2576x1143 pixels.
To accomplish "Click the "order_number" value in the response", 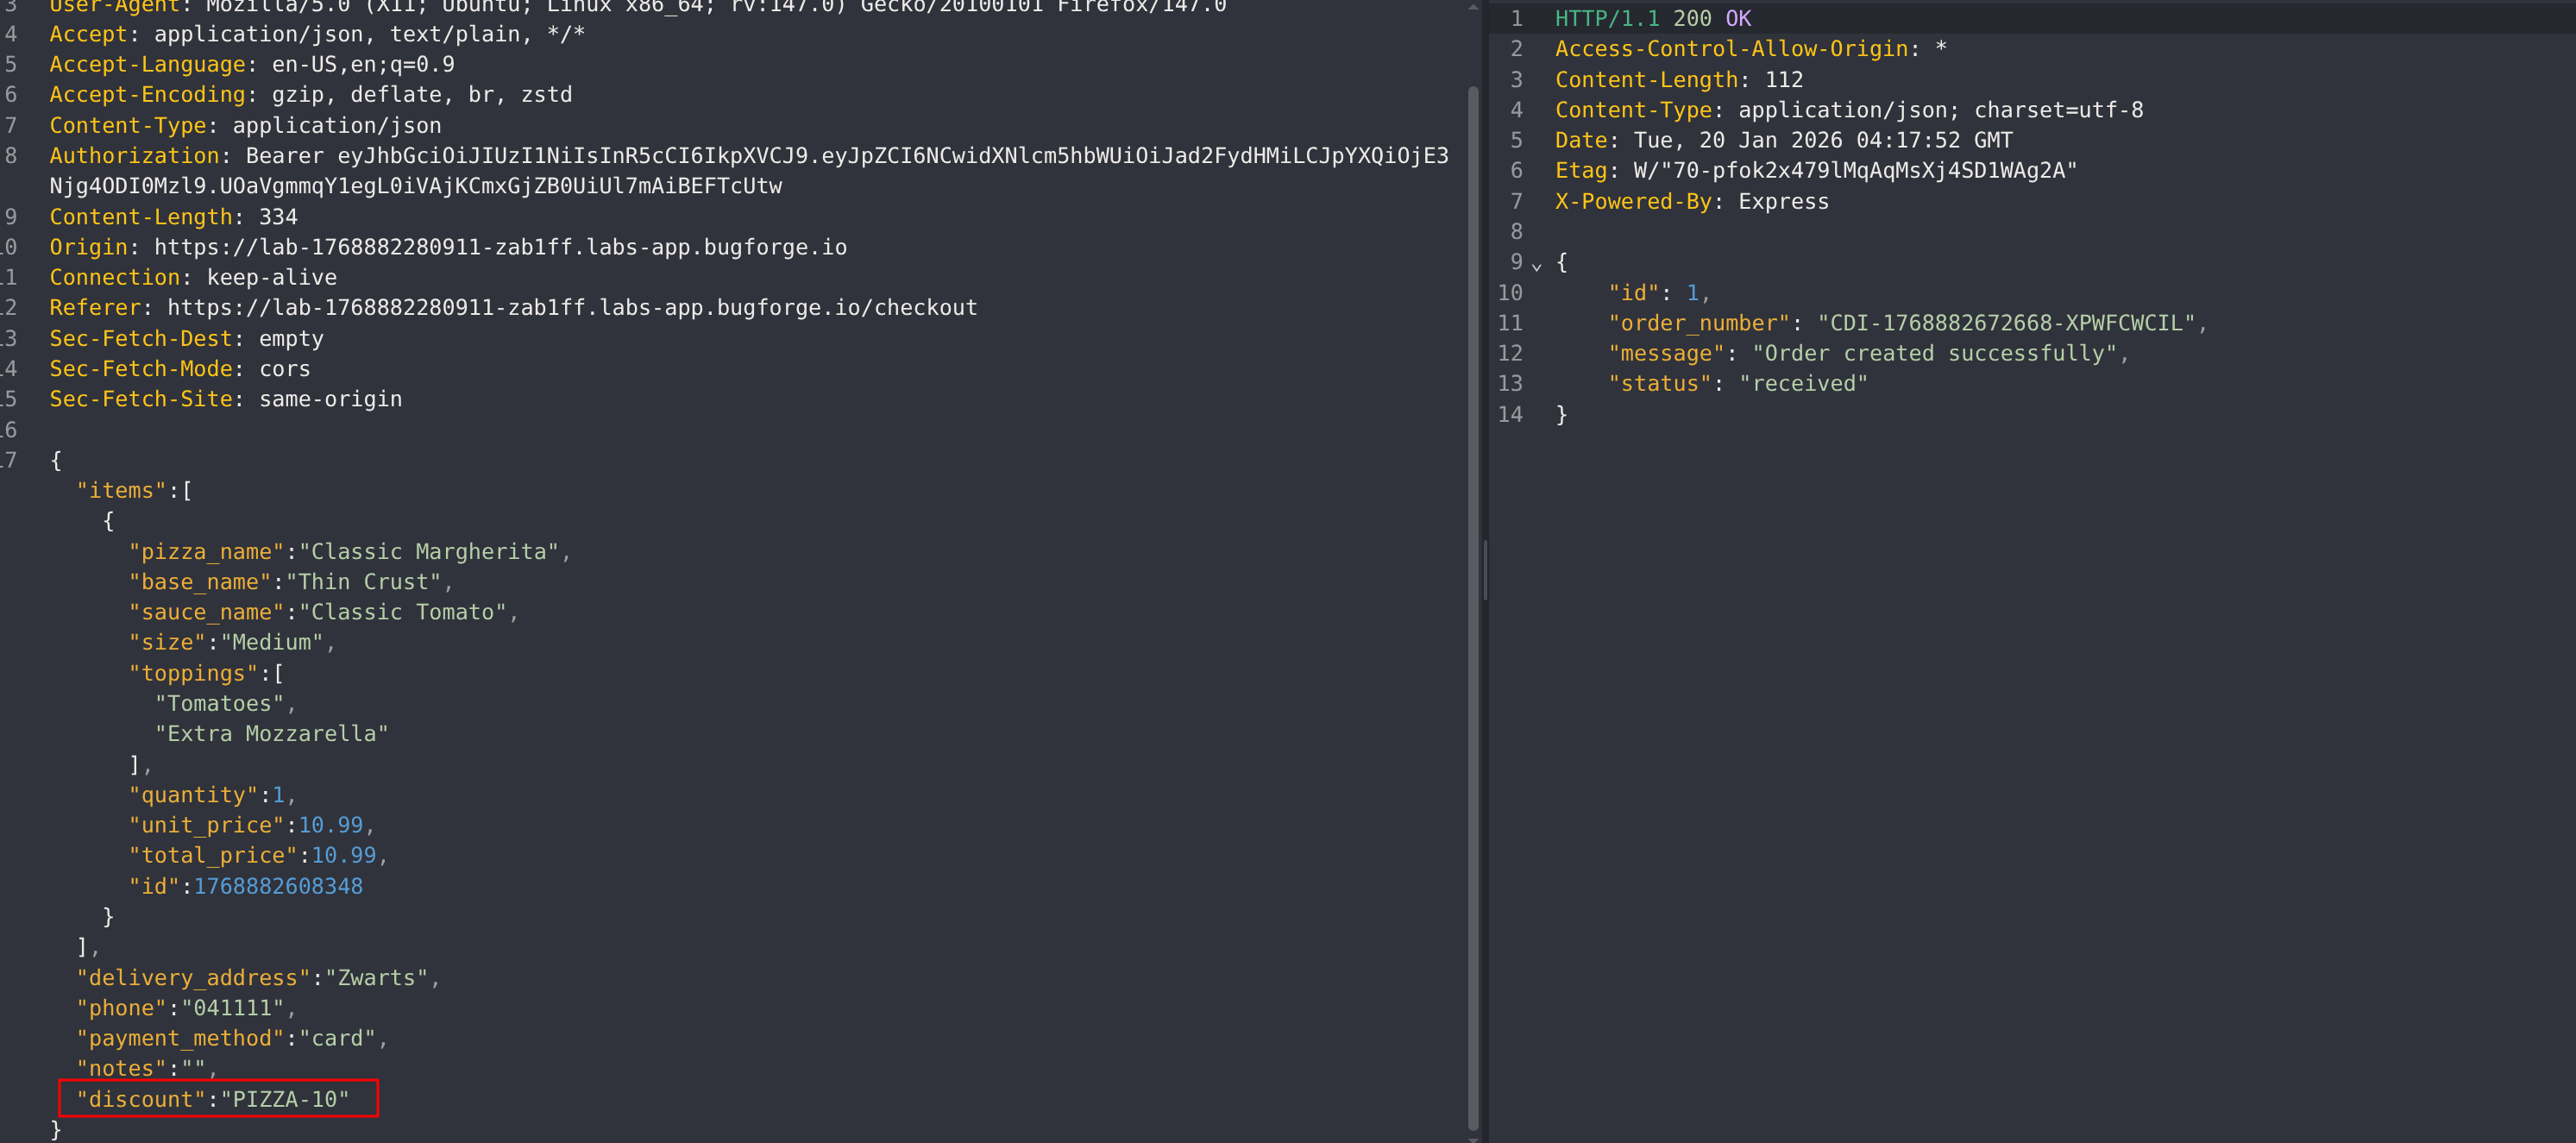I will tap(2005, 323).
